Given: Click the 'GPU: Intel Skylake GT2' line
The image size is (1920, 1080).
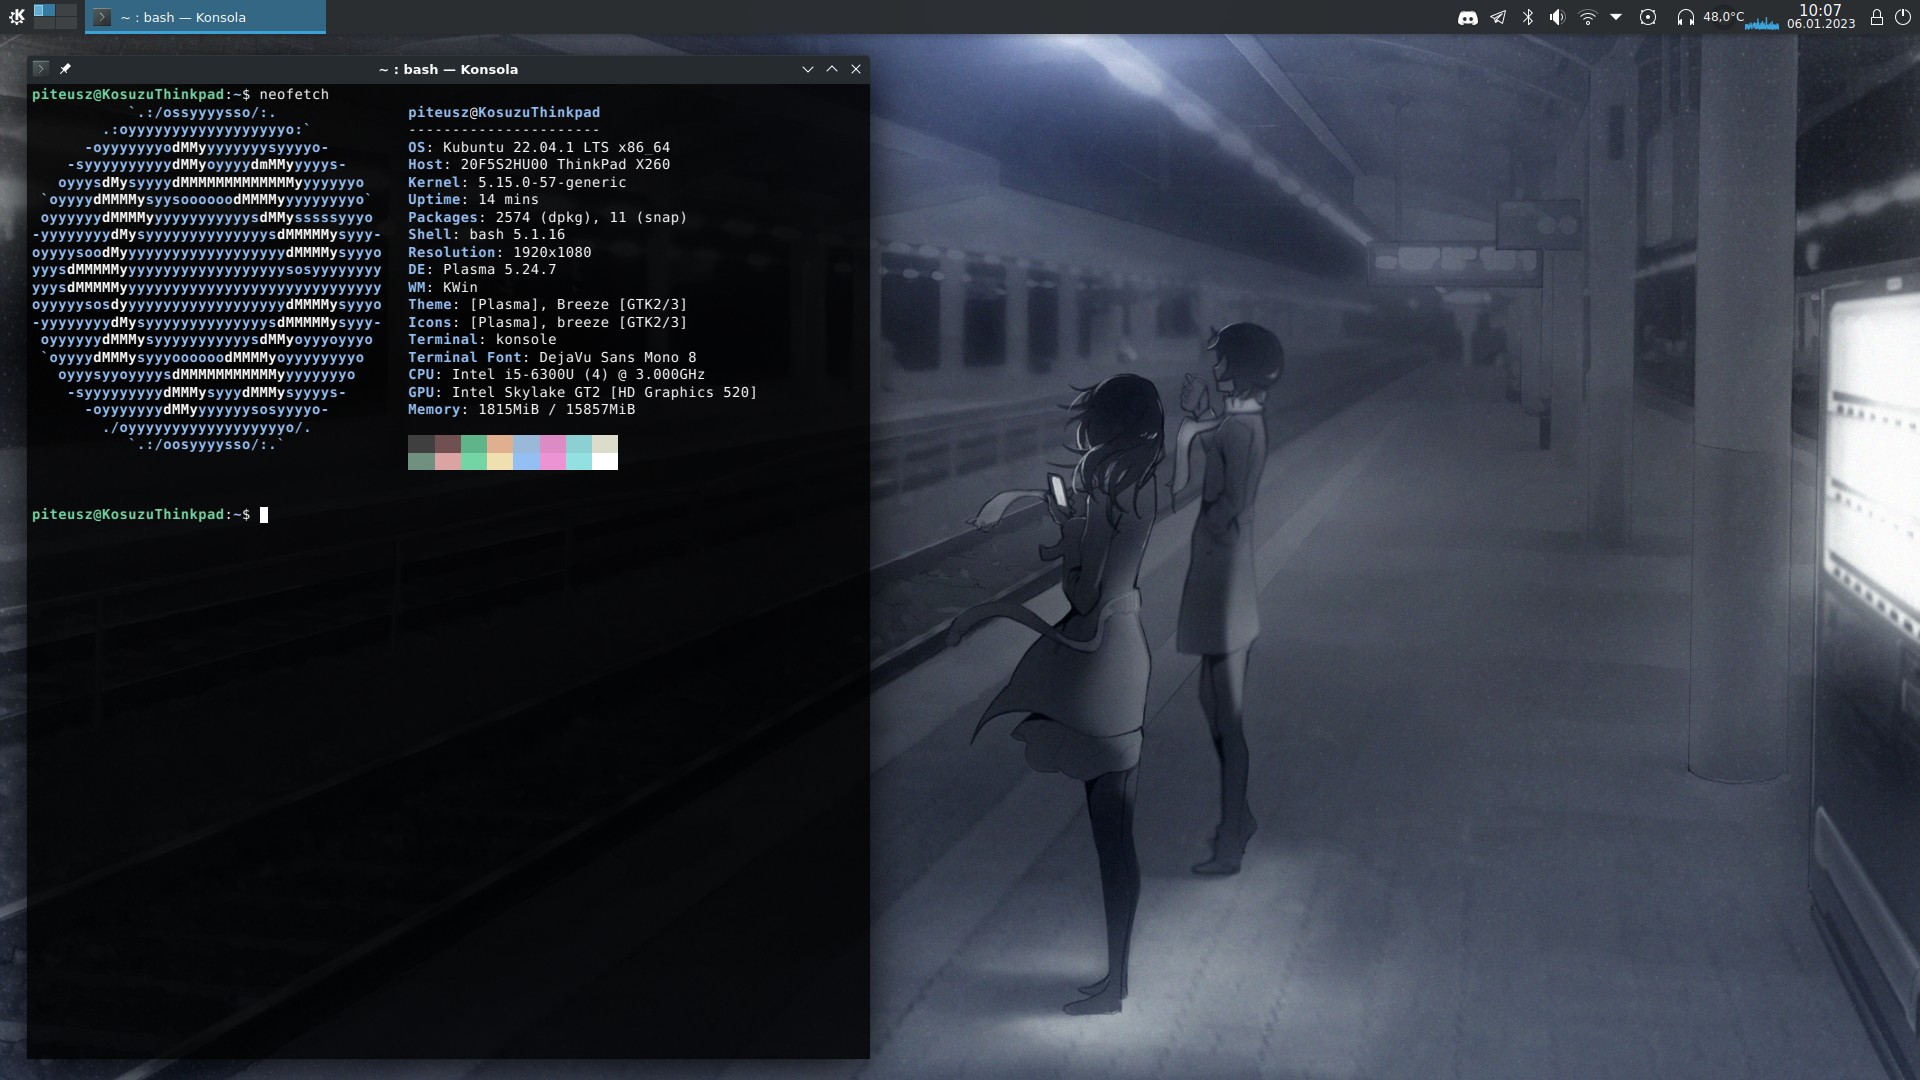Looking at the screenshot, I should 582,392.
